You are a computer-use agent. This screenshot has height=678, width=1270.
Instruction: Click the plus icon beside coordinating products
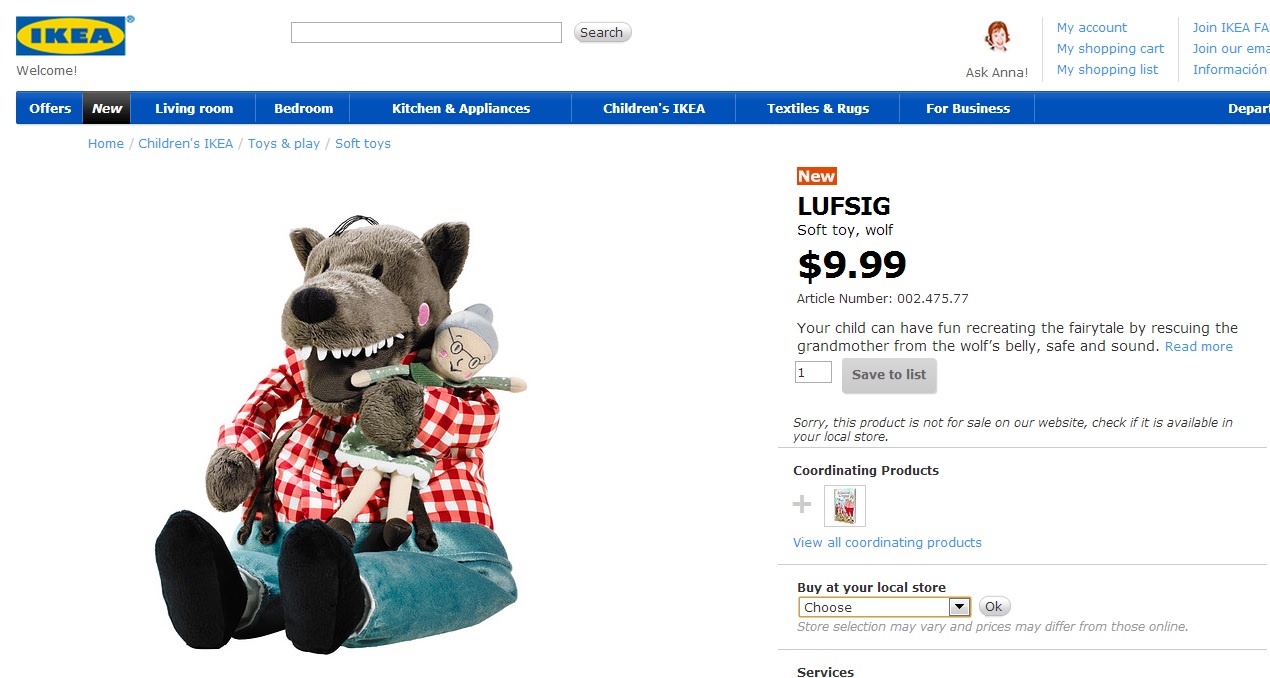pos(802,505)
